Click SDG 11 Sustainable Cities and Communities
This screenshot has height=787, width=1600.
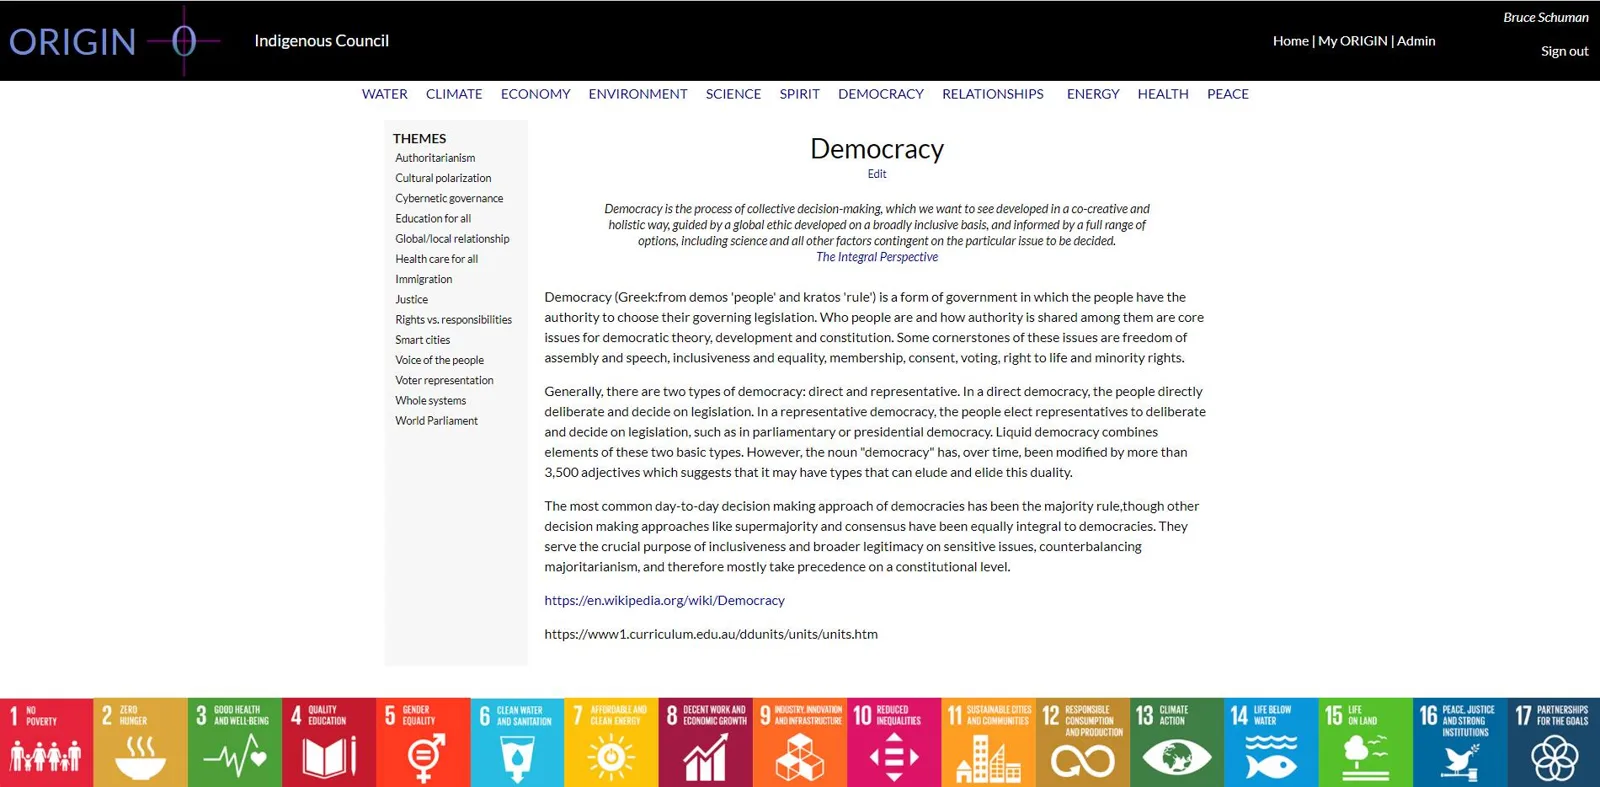[988, 742]
